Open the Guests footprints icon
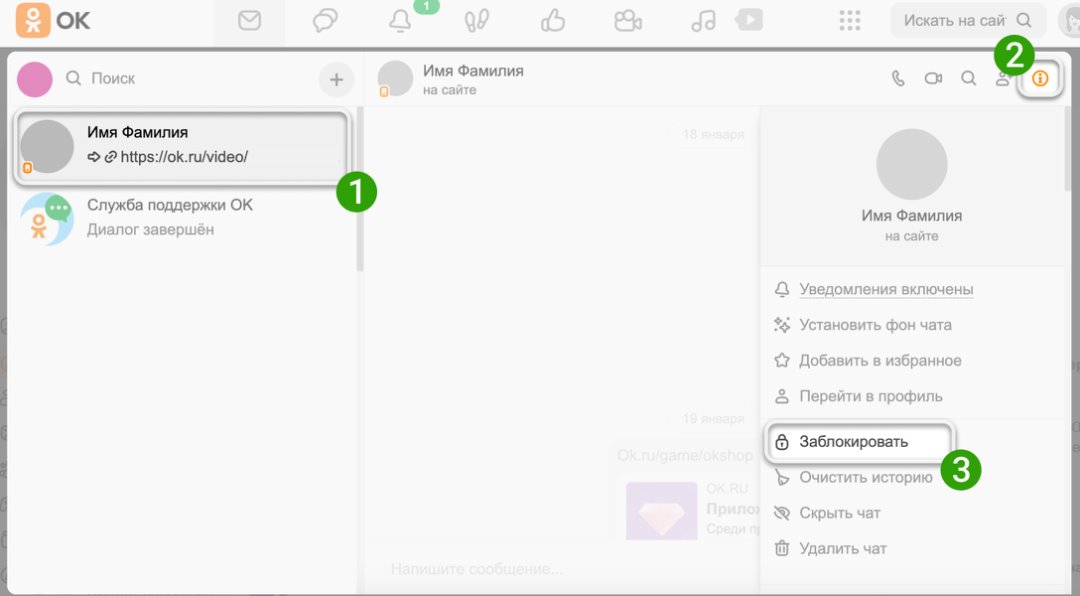1080x596 pixels. pyautogui.click(x=476, y=21)
